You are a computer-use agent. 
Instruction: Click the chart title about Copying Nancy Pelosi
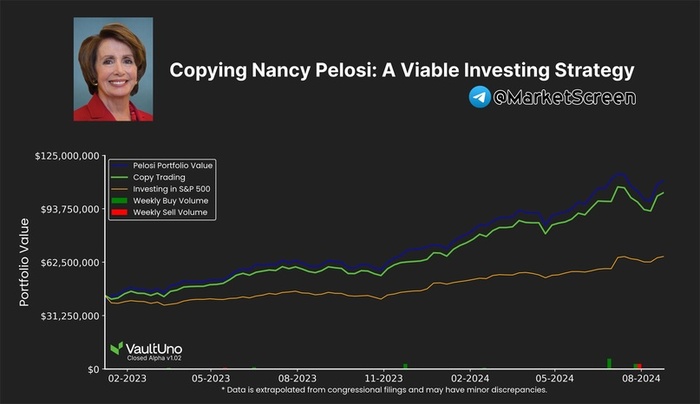(402, 70)
